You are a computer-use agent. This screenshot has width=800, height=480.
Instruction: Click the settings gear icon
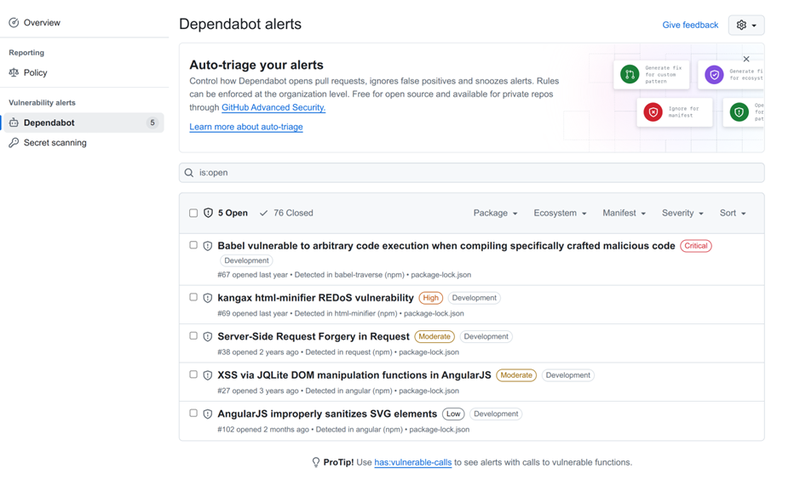coord(742,25)
